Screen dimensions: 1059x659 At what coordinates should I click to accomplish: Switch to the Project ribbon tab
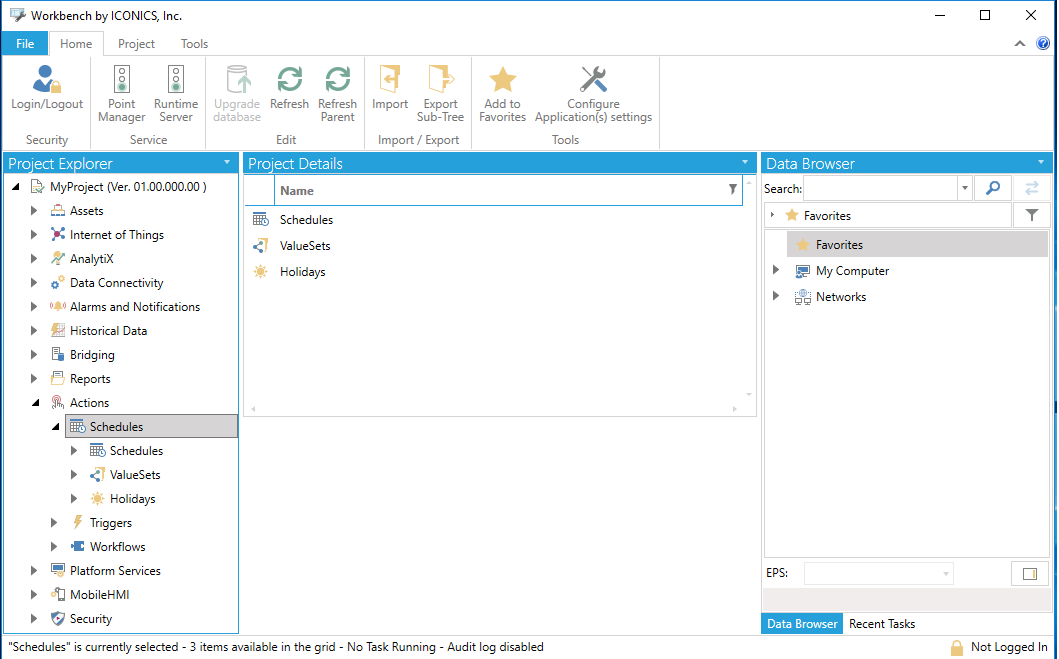click(135, 43)
